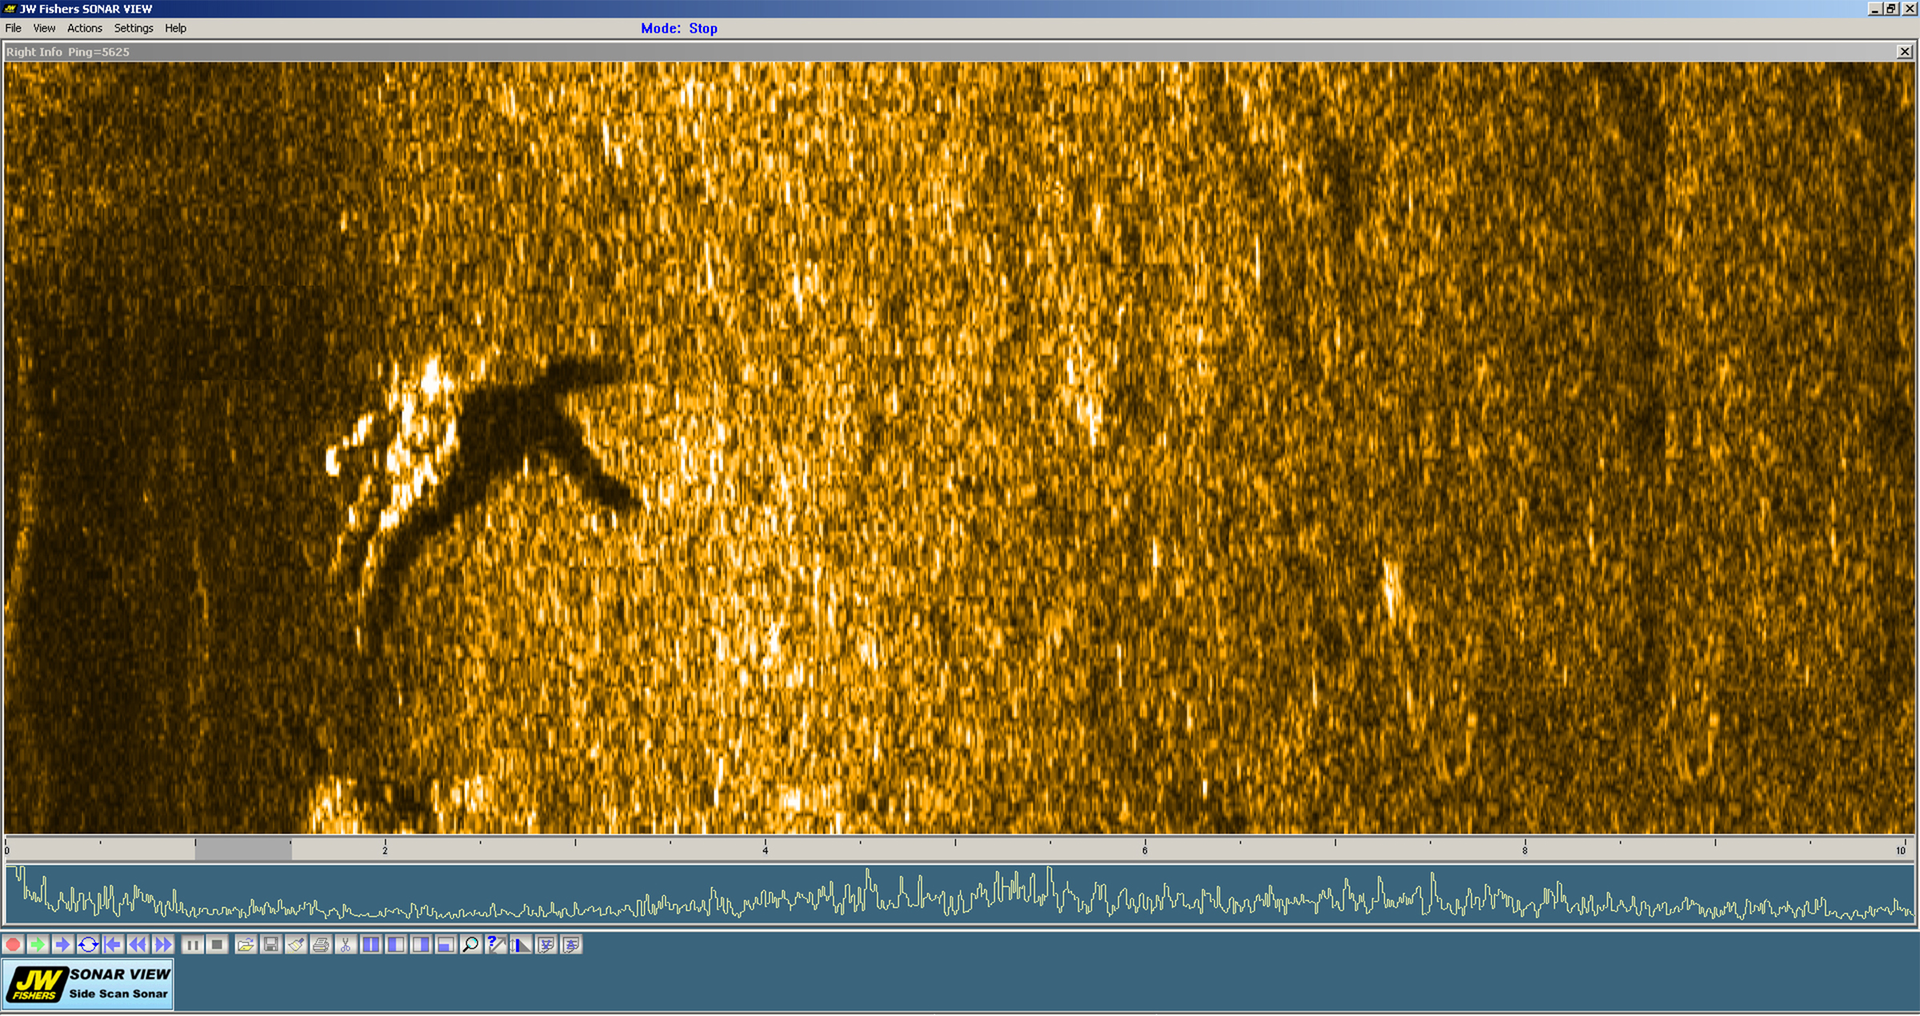Open the File menu

(x=13, y=28)
